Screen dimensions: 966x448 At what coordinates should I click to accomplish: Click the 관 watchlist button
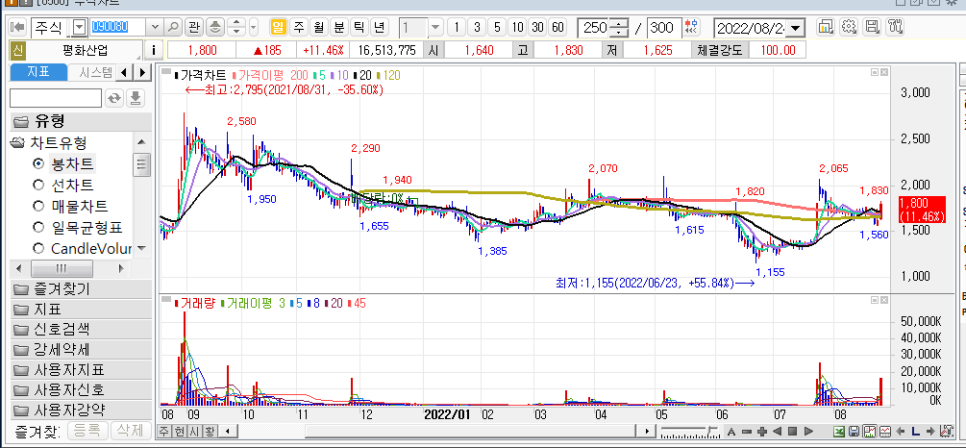click(x=195, y=28)
